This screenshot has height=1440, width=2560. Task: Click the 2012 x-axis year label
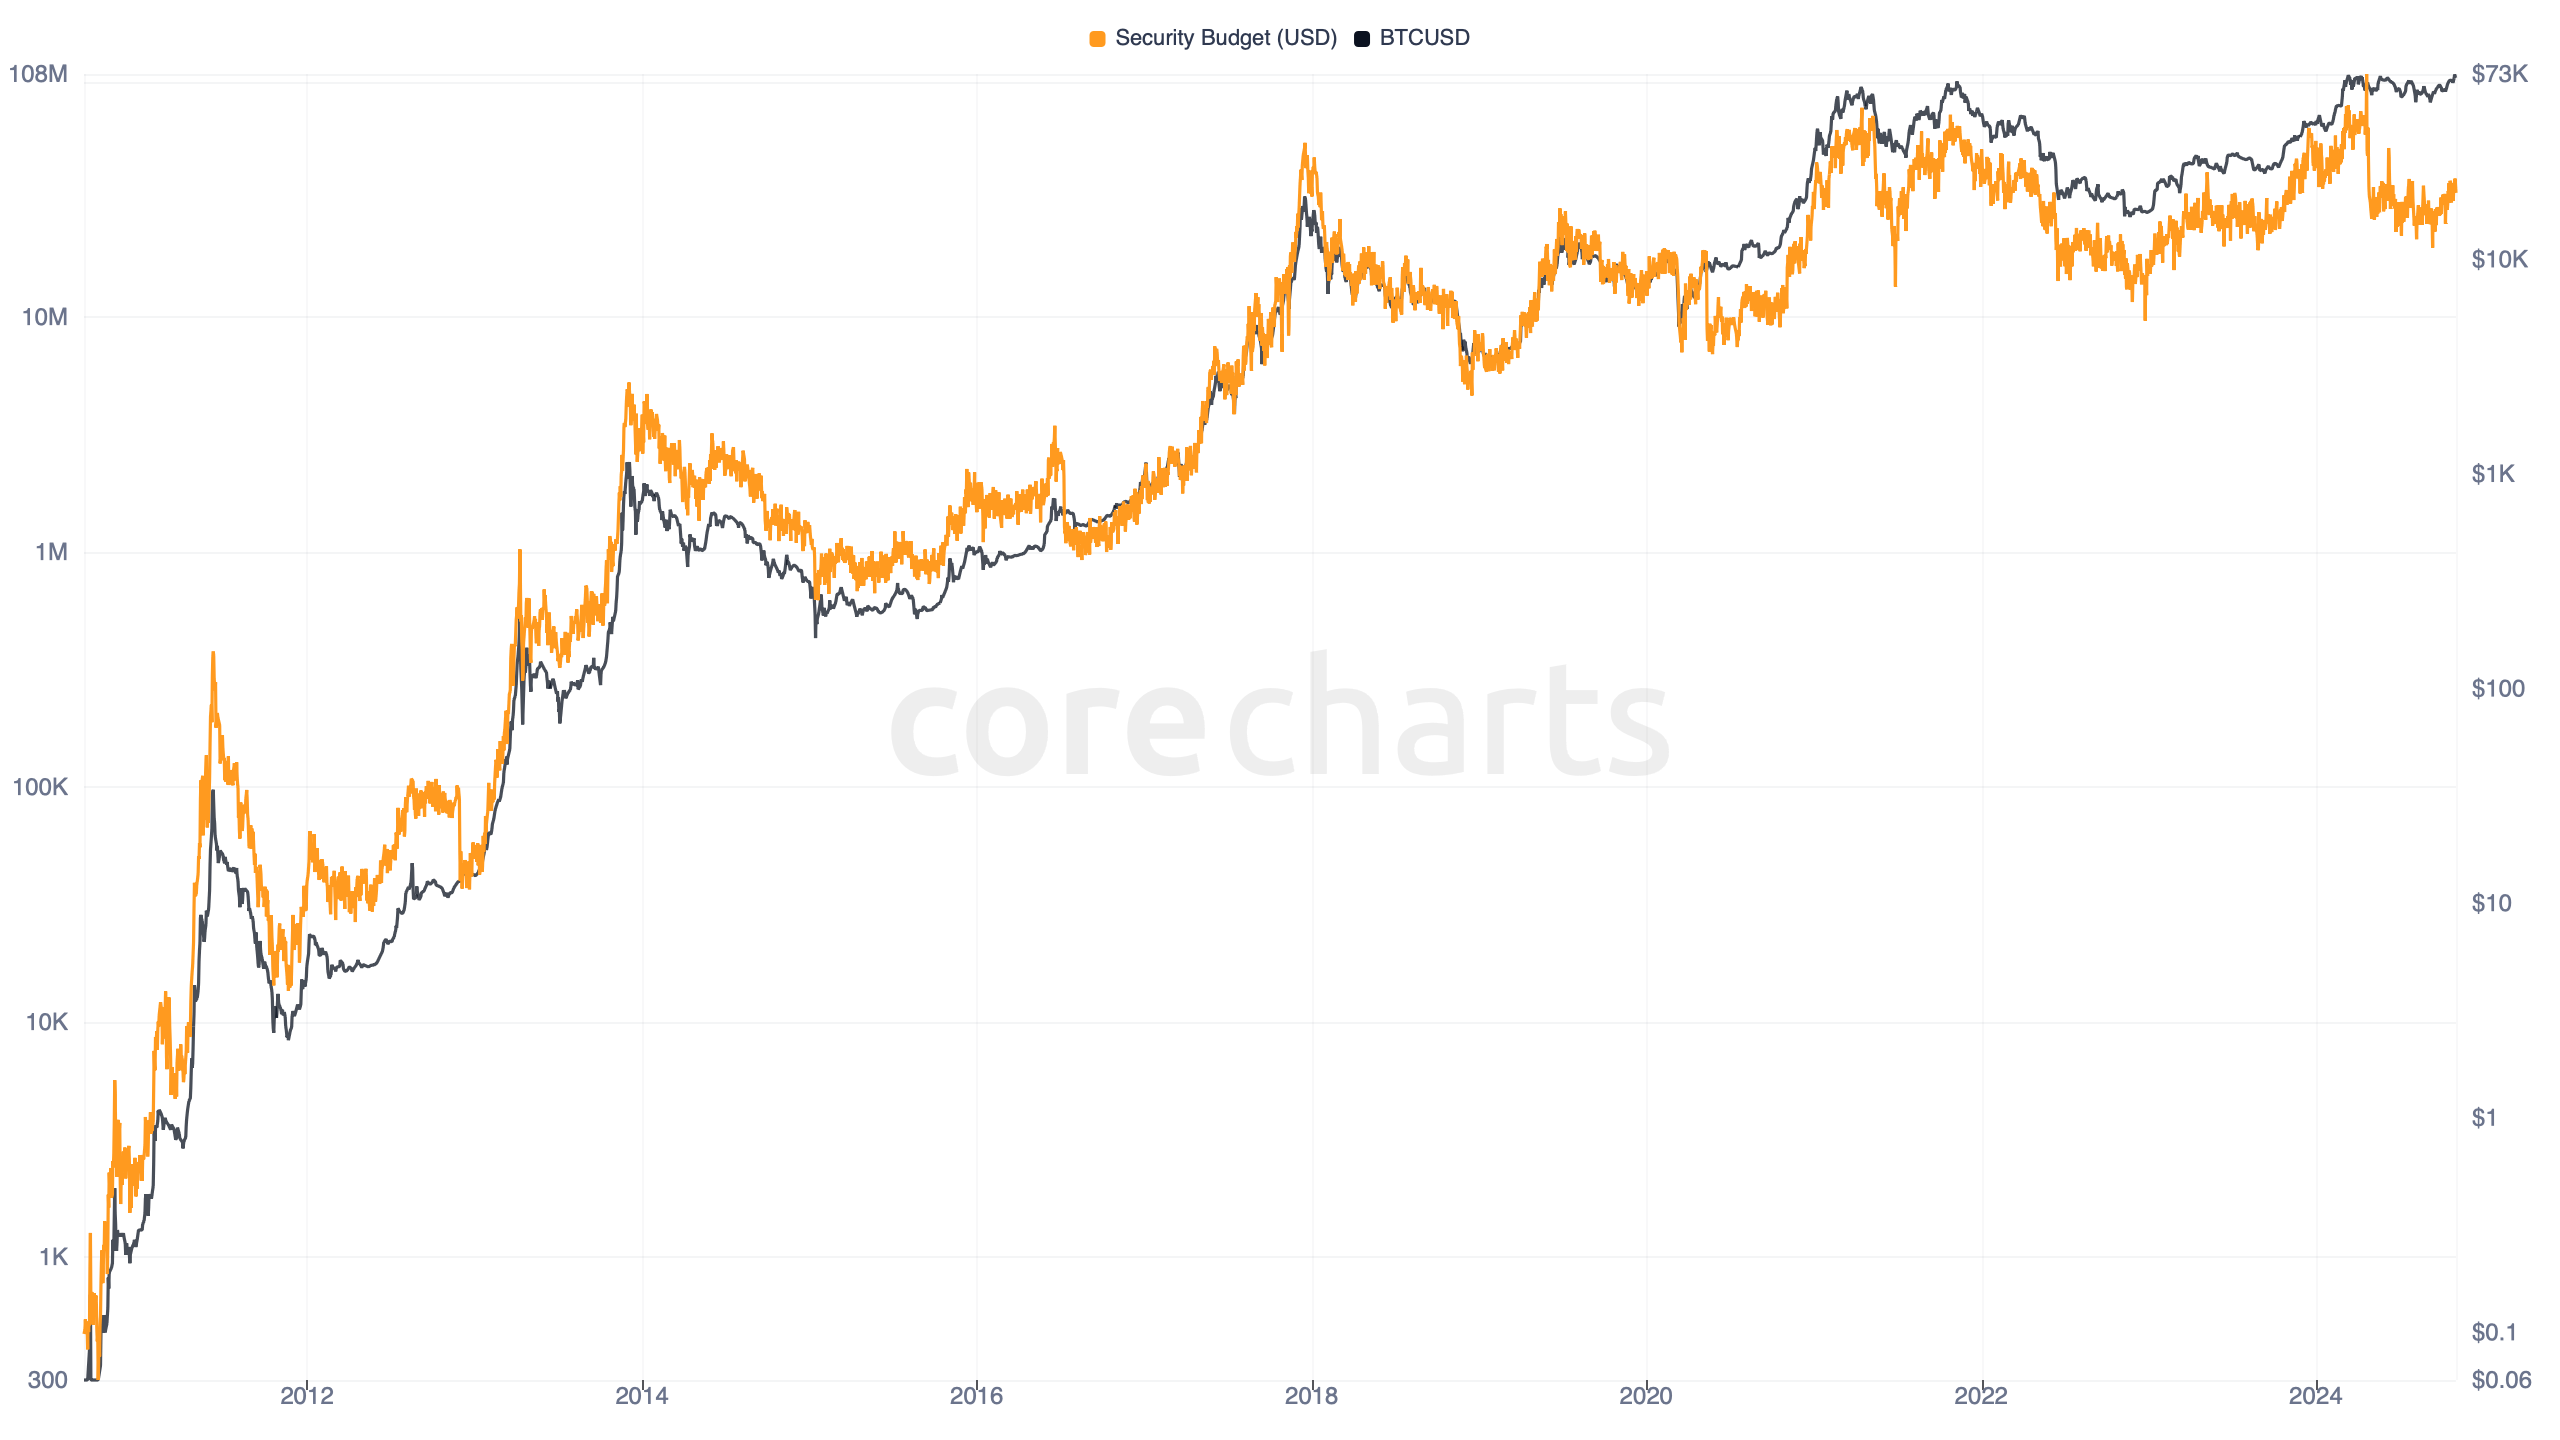pos(307,1396)
